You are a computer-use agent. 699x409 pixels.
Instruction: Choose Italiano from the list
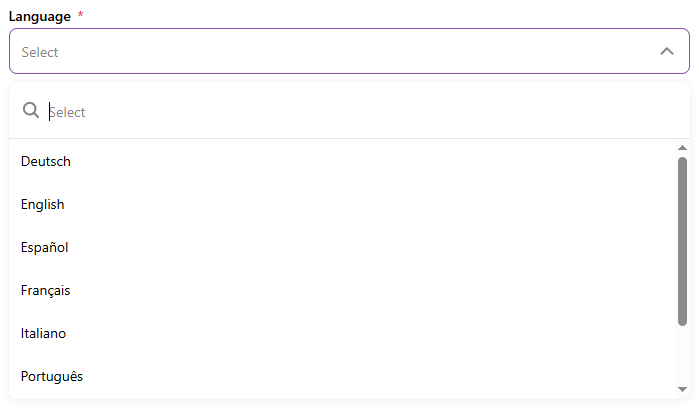[44, 333]
